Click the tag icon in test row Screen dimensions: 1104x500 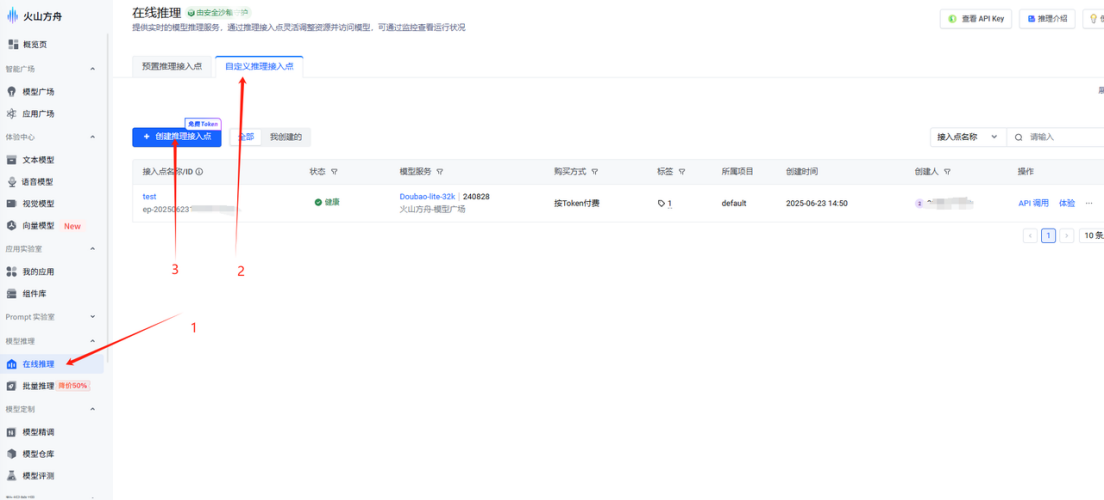661,203
